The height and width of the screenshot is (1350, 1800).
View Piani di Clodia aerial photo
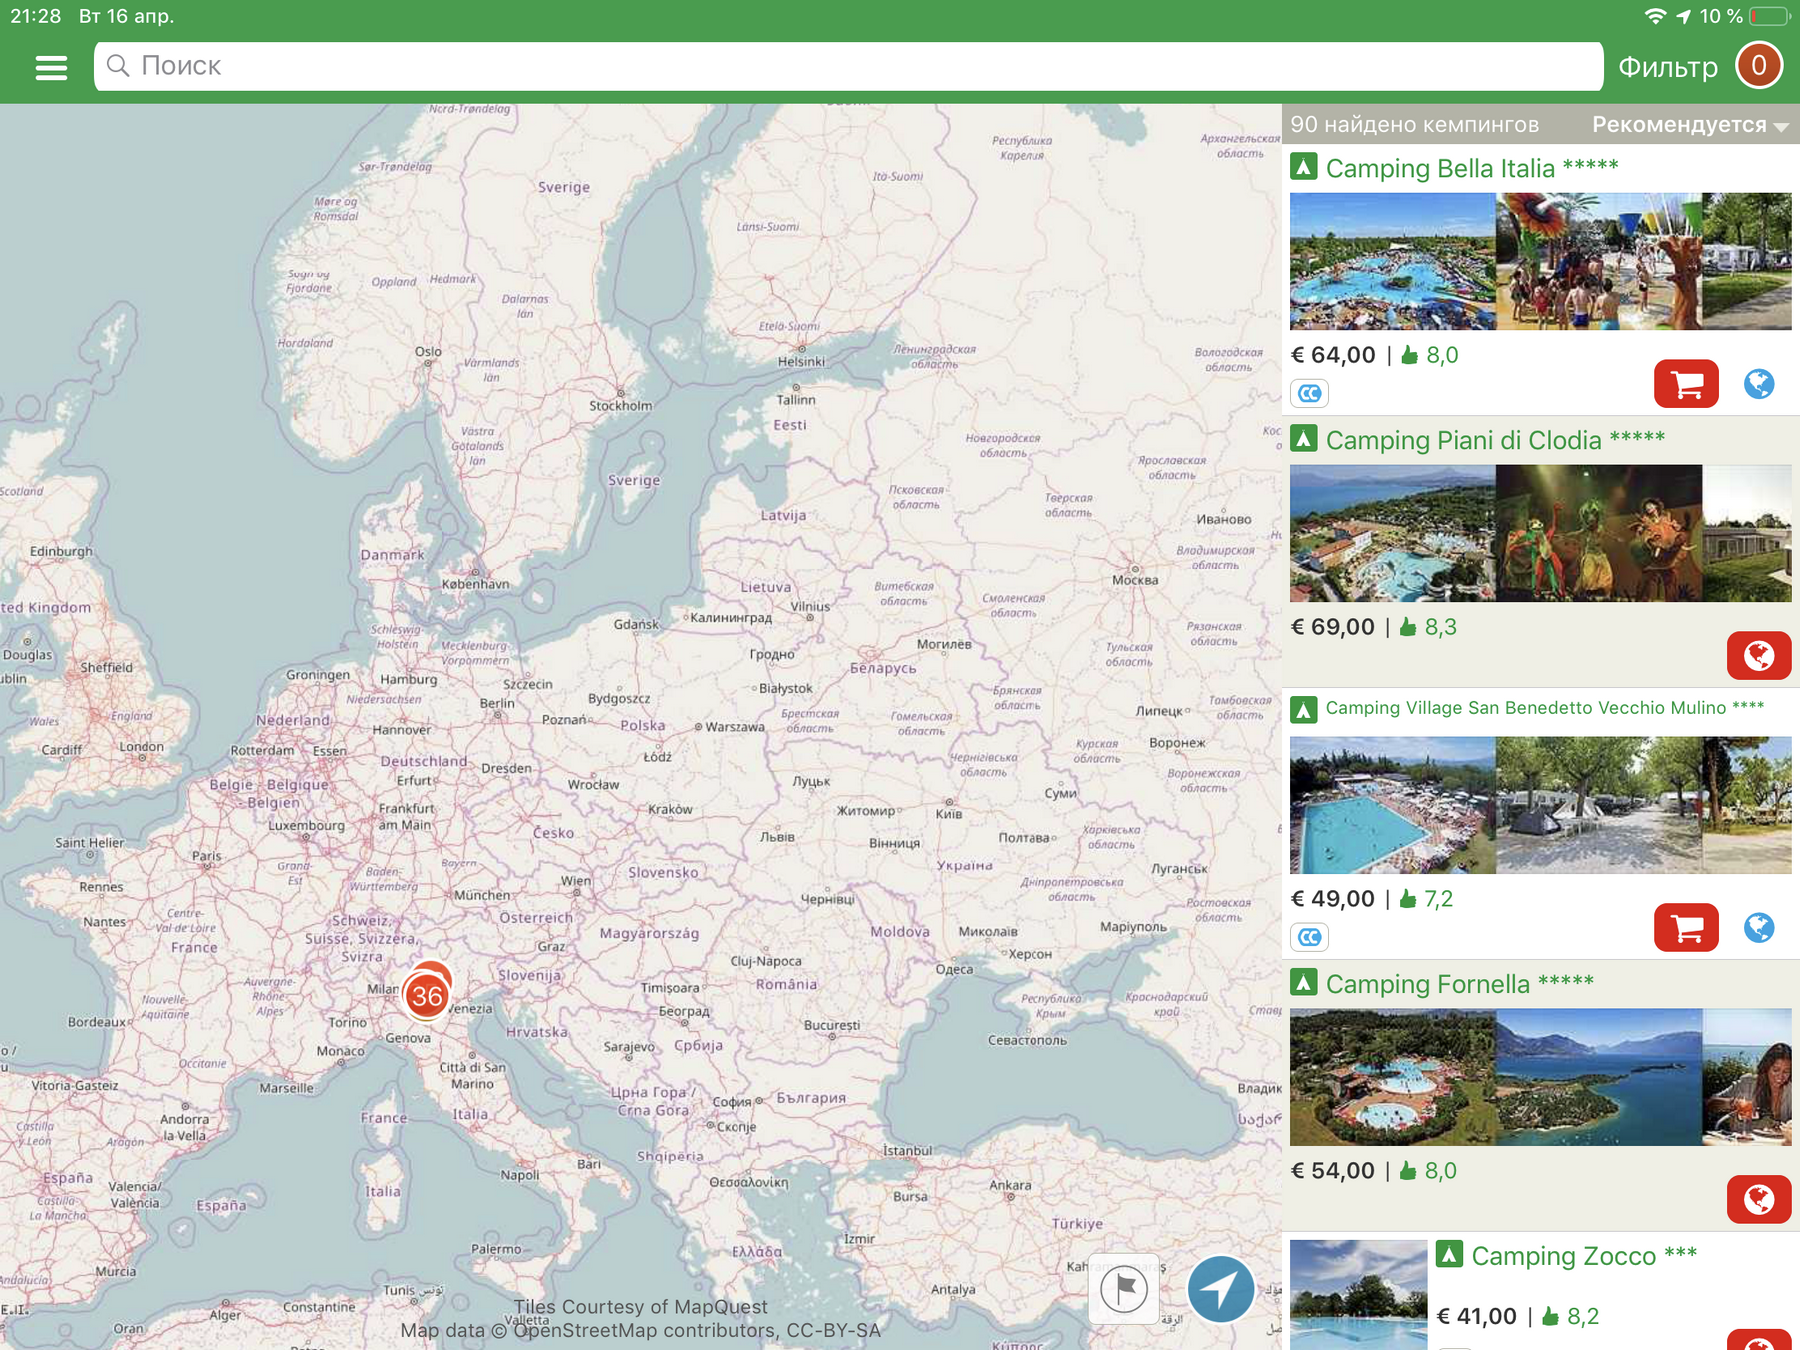click(1392, 533)
